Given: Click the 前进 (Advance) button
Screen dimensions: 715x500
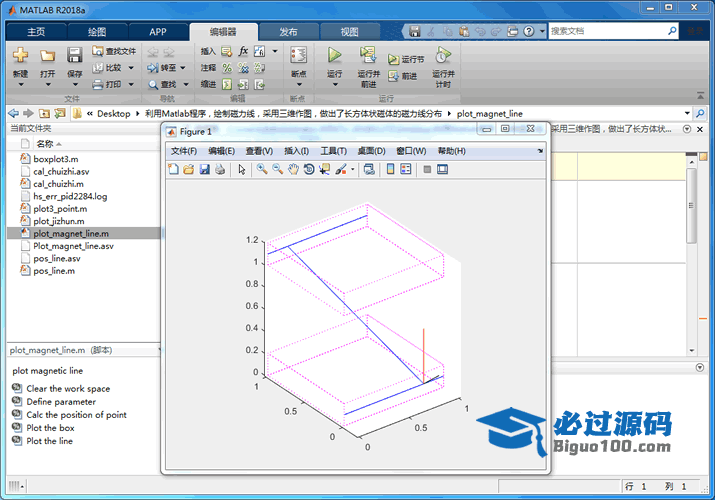Looking at the screenshot, I should pos(403,76).
